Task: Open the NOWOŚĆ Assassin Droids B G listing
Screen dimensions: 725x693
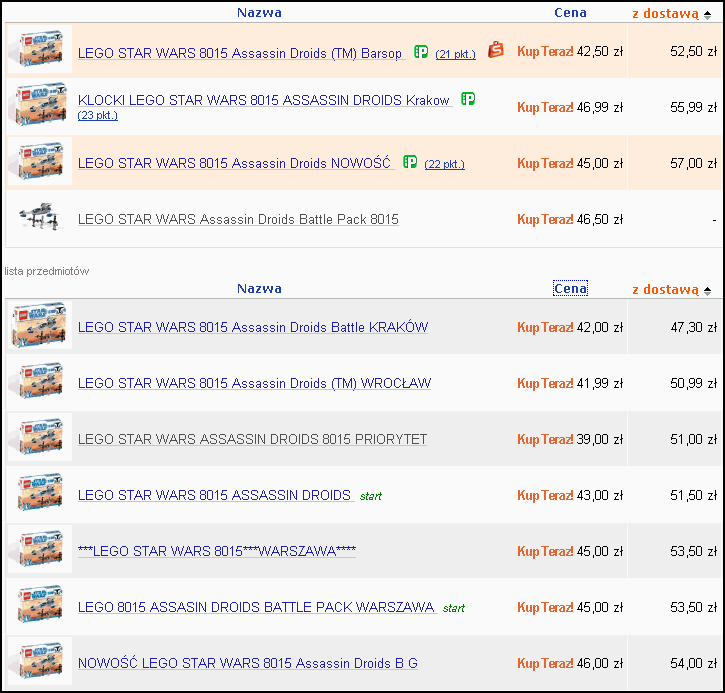Action: click(248, 663)
